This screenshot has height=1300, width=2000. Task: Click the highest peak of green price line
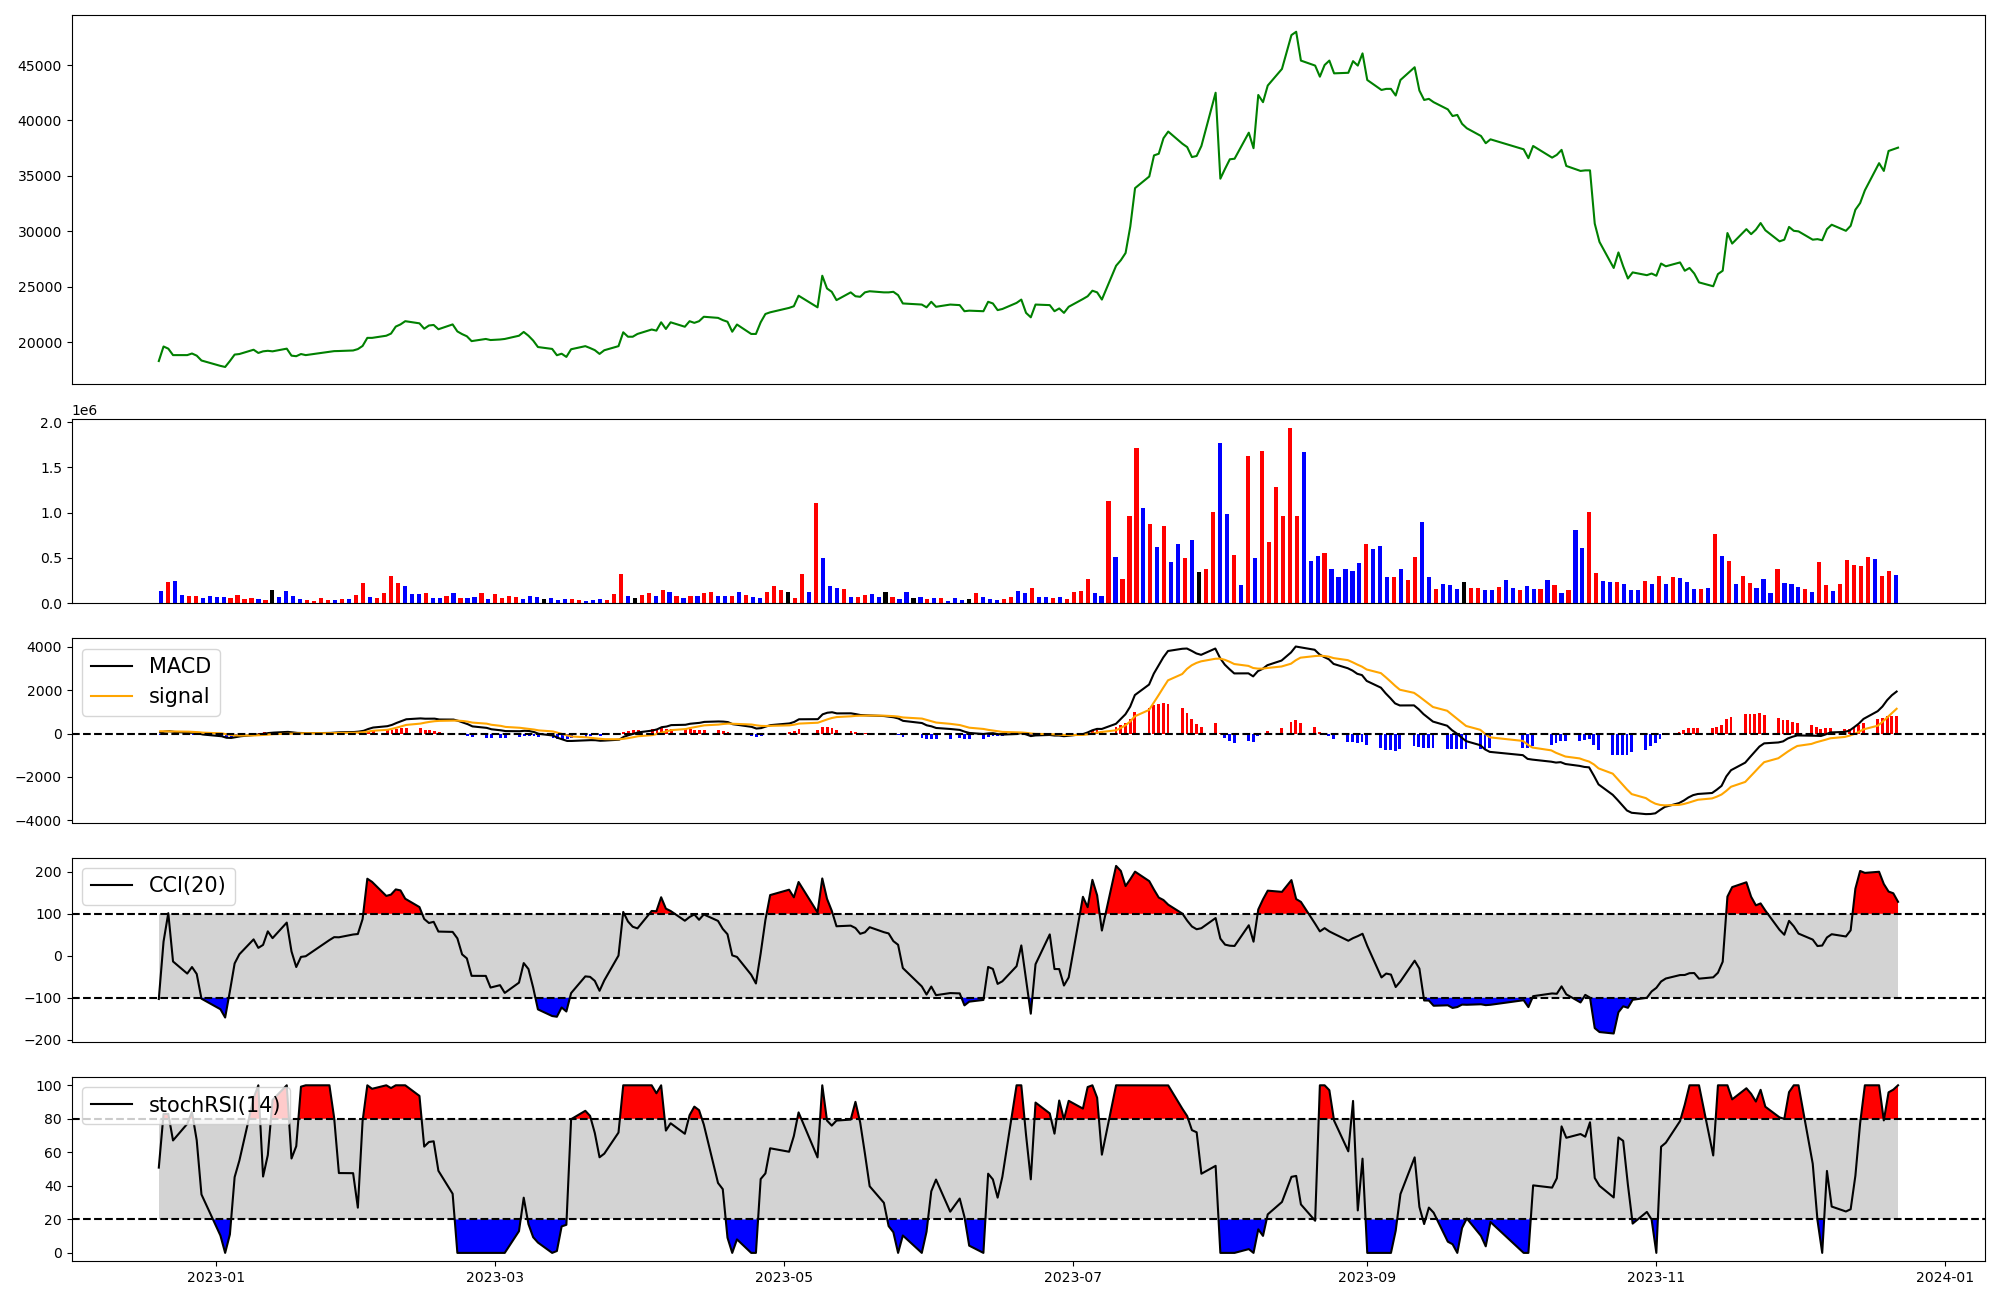(x=1296, y=33)
